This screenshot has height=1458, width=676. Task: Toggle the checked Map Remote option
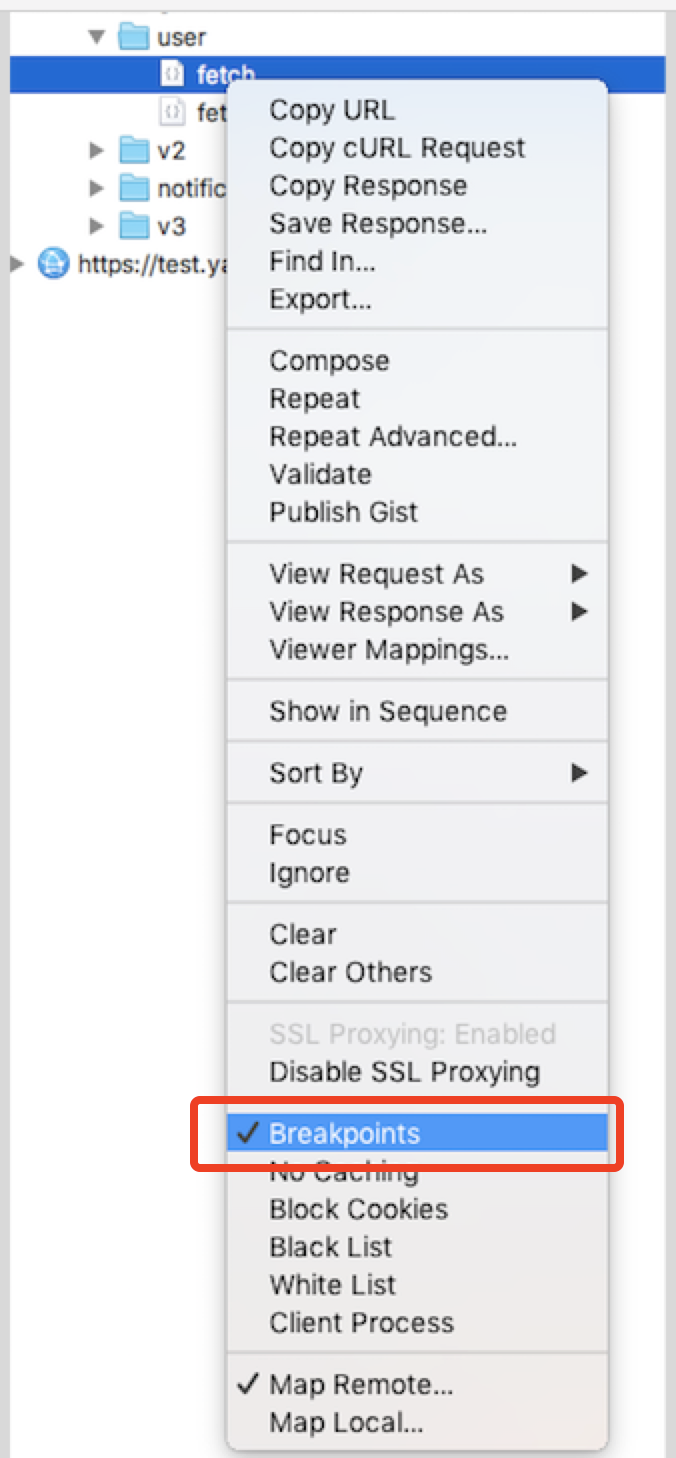[x=360, y=1385]
